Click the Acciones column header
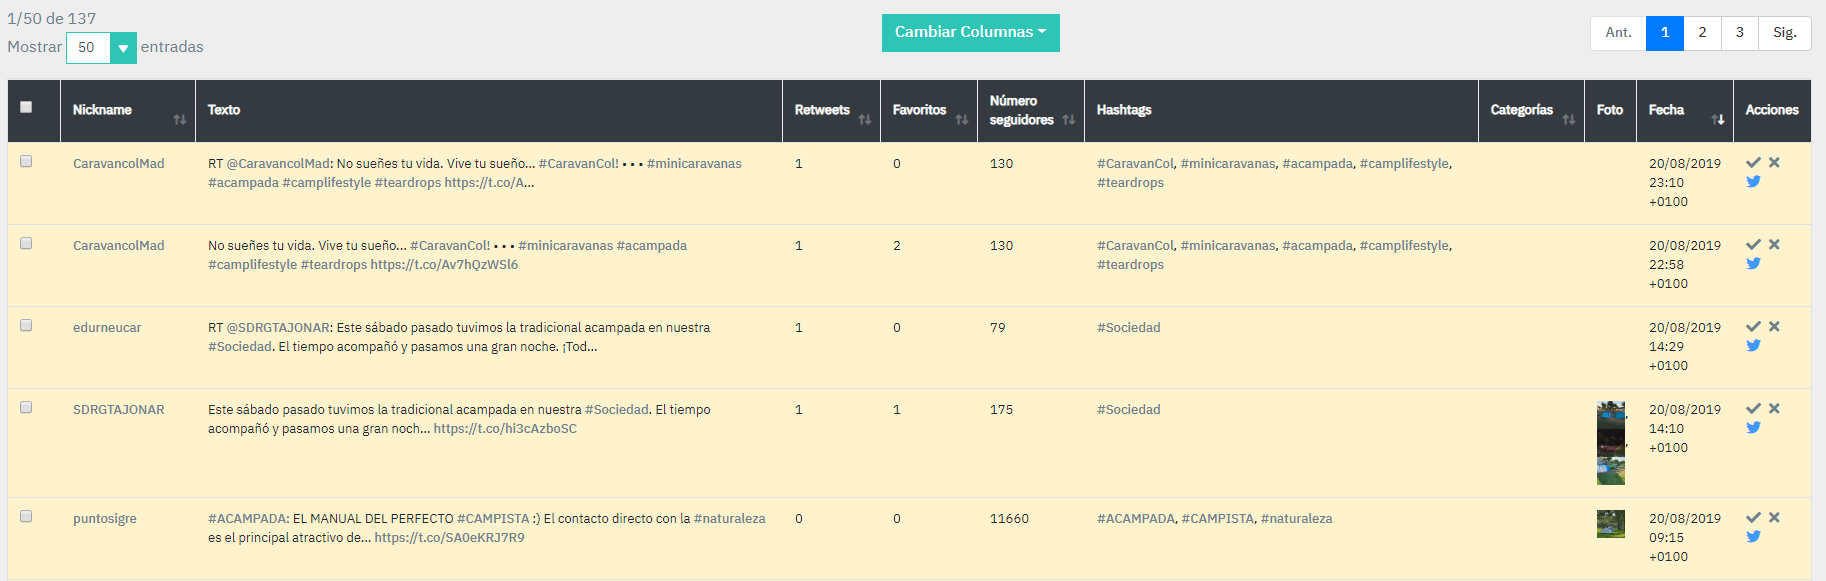Viewport: 1826px width, 581px height. pyautogui.click(x=1772, y=110)
